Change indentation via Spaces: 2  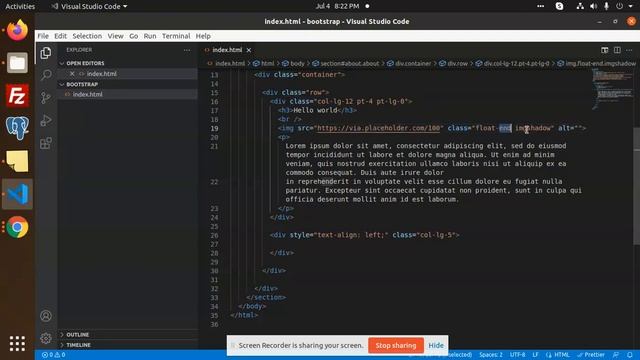tap(491, 355)
